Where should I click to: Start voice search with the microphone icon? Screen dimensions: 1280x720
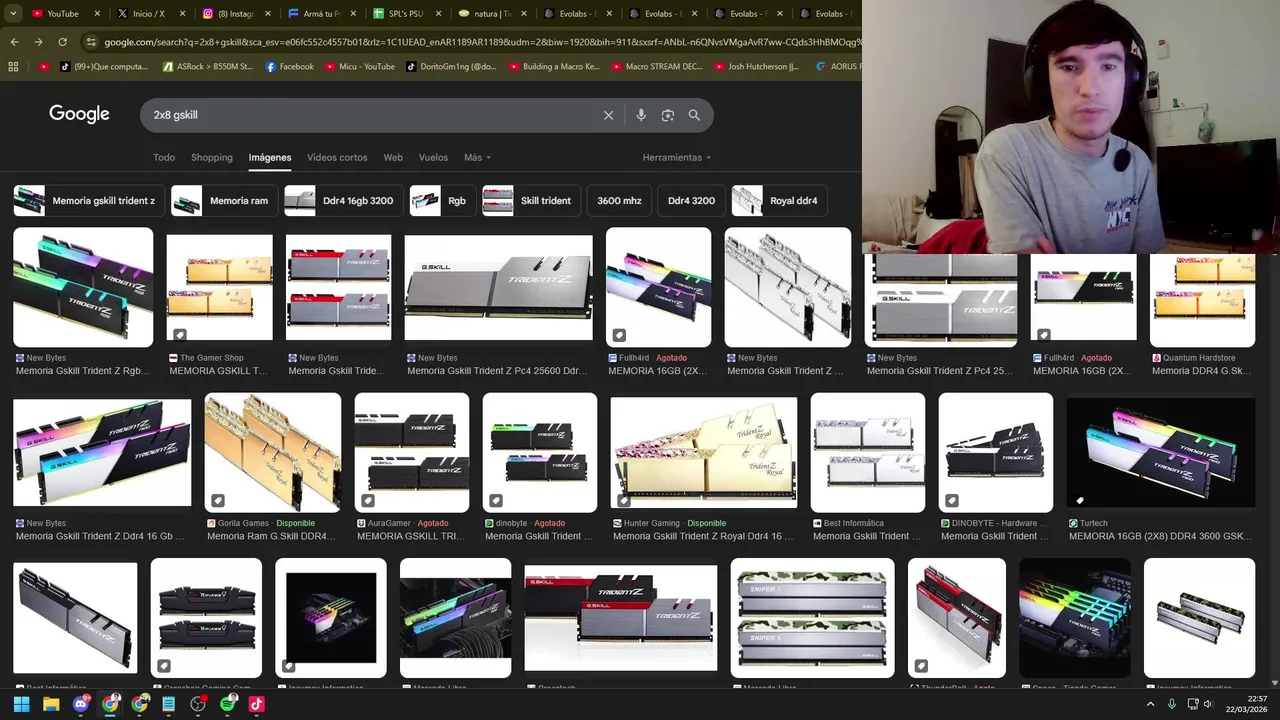coord(641,115)
